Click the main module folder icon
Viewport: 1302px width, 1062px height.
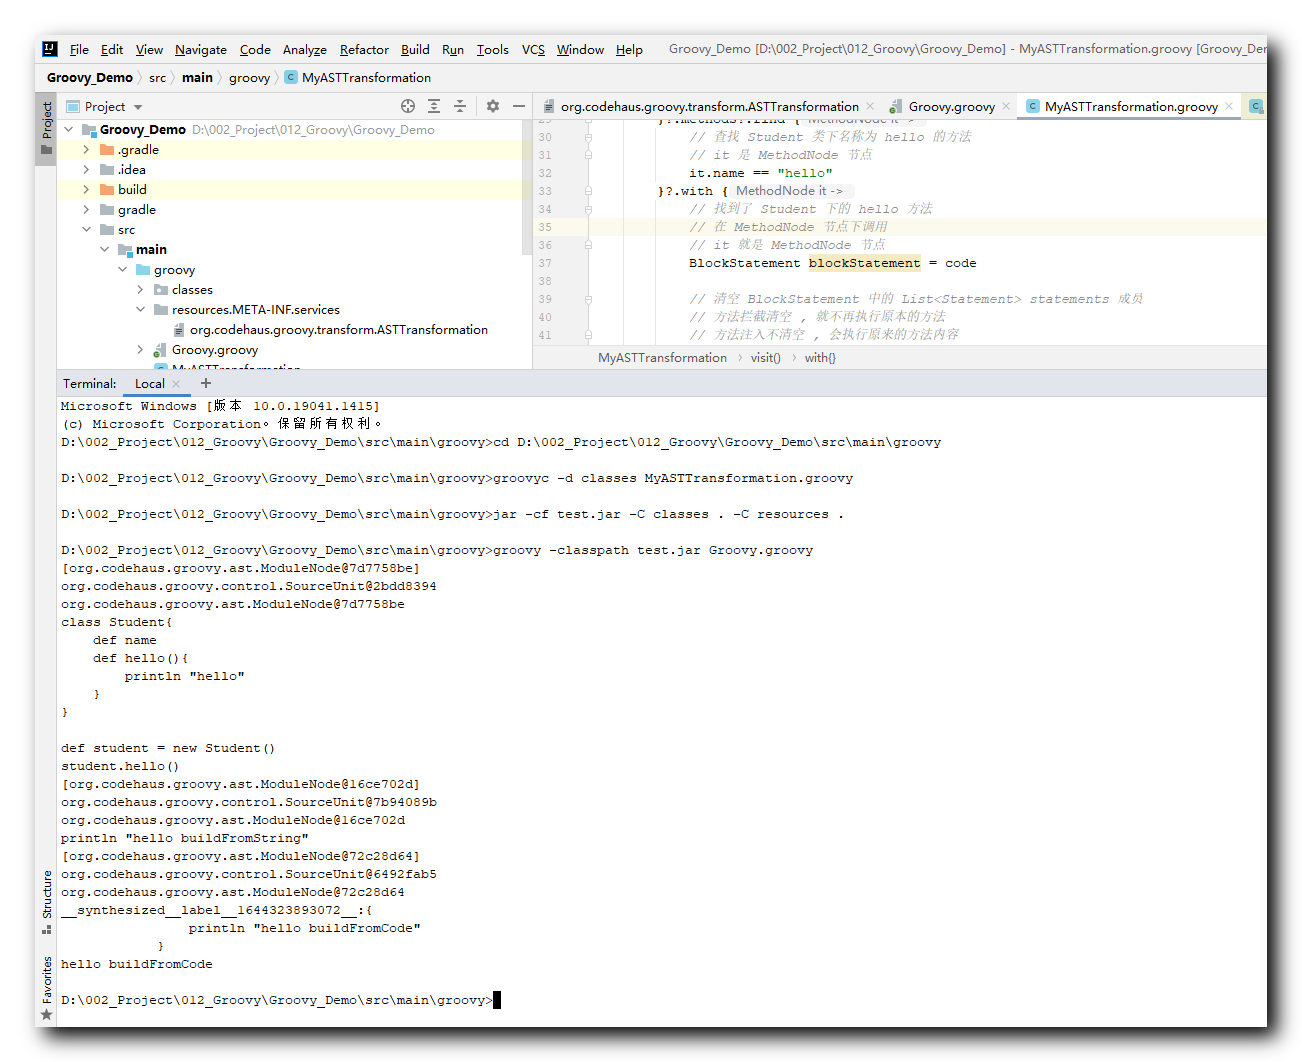125,250
